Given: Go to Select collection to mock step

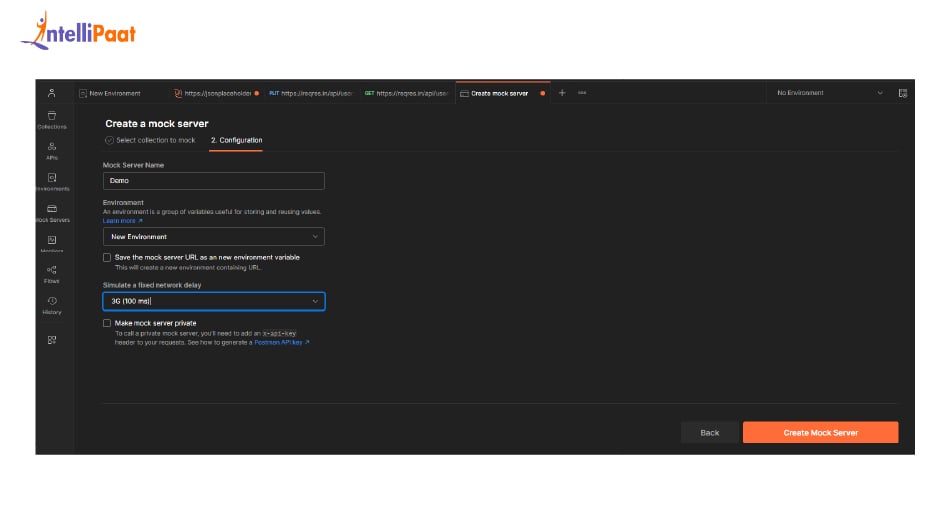Looking at the screenshot, I should 150,140.
